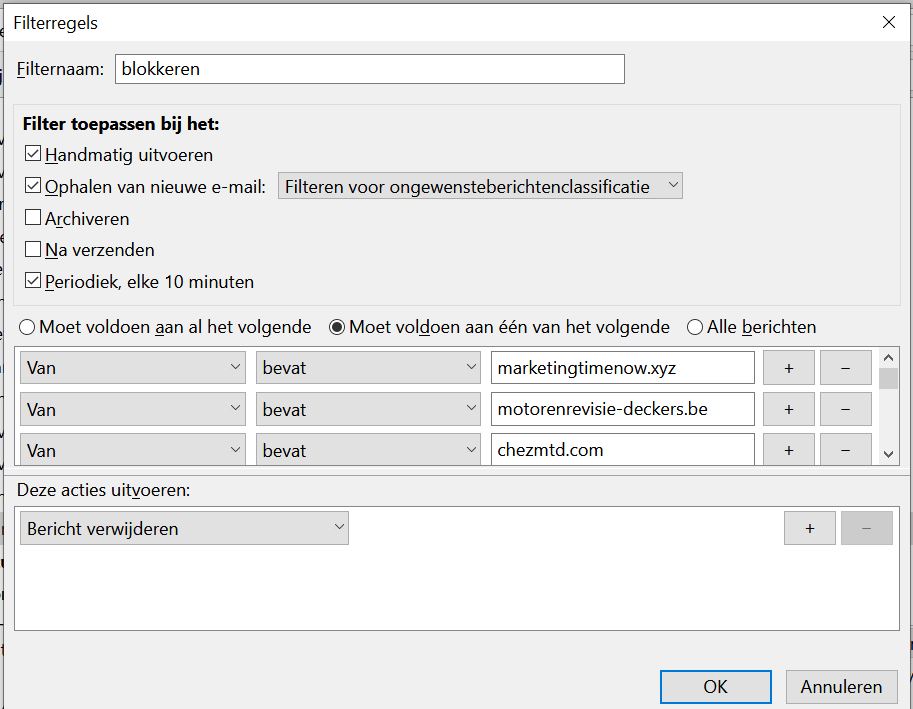Image resolution: width=913 pixels, height=709 pixels.
Task: Open the Bericht verwijderen action dropdown
Action: (183, 527)
